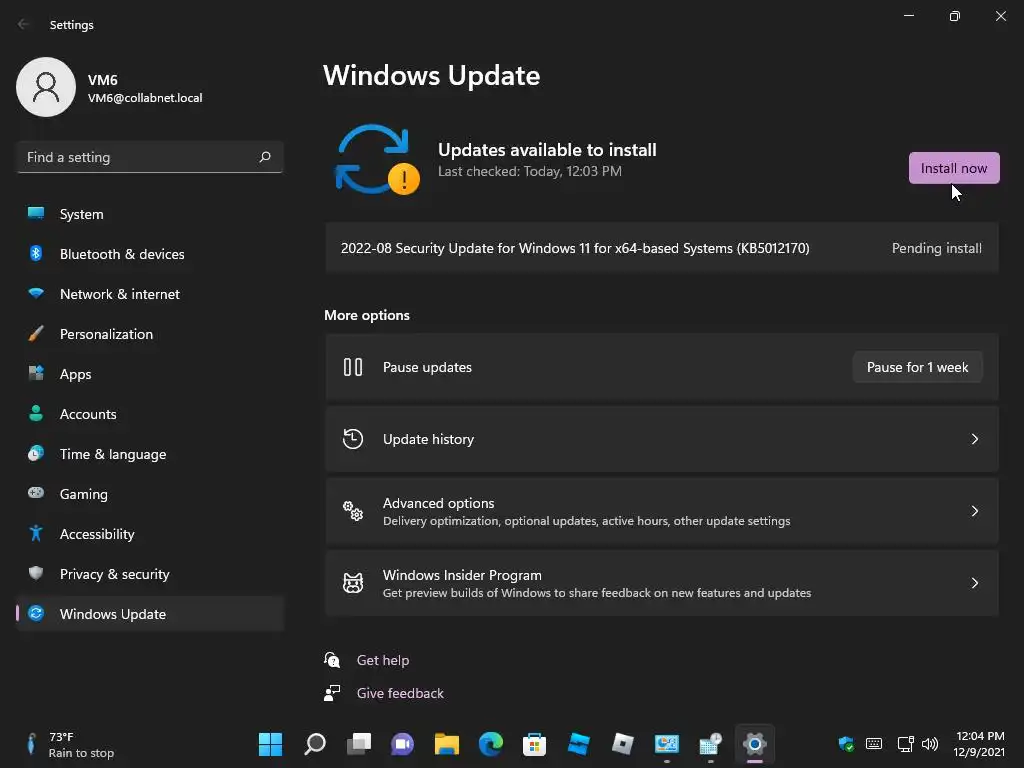The image size is (1024, 768).
Task: Select the Apps category
Action: 150,374
